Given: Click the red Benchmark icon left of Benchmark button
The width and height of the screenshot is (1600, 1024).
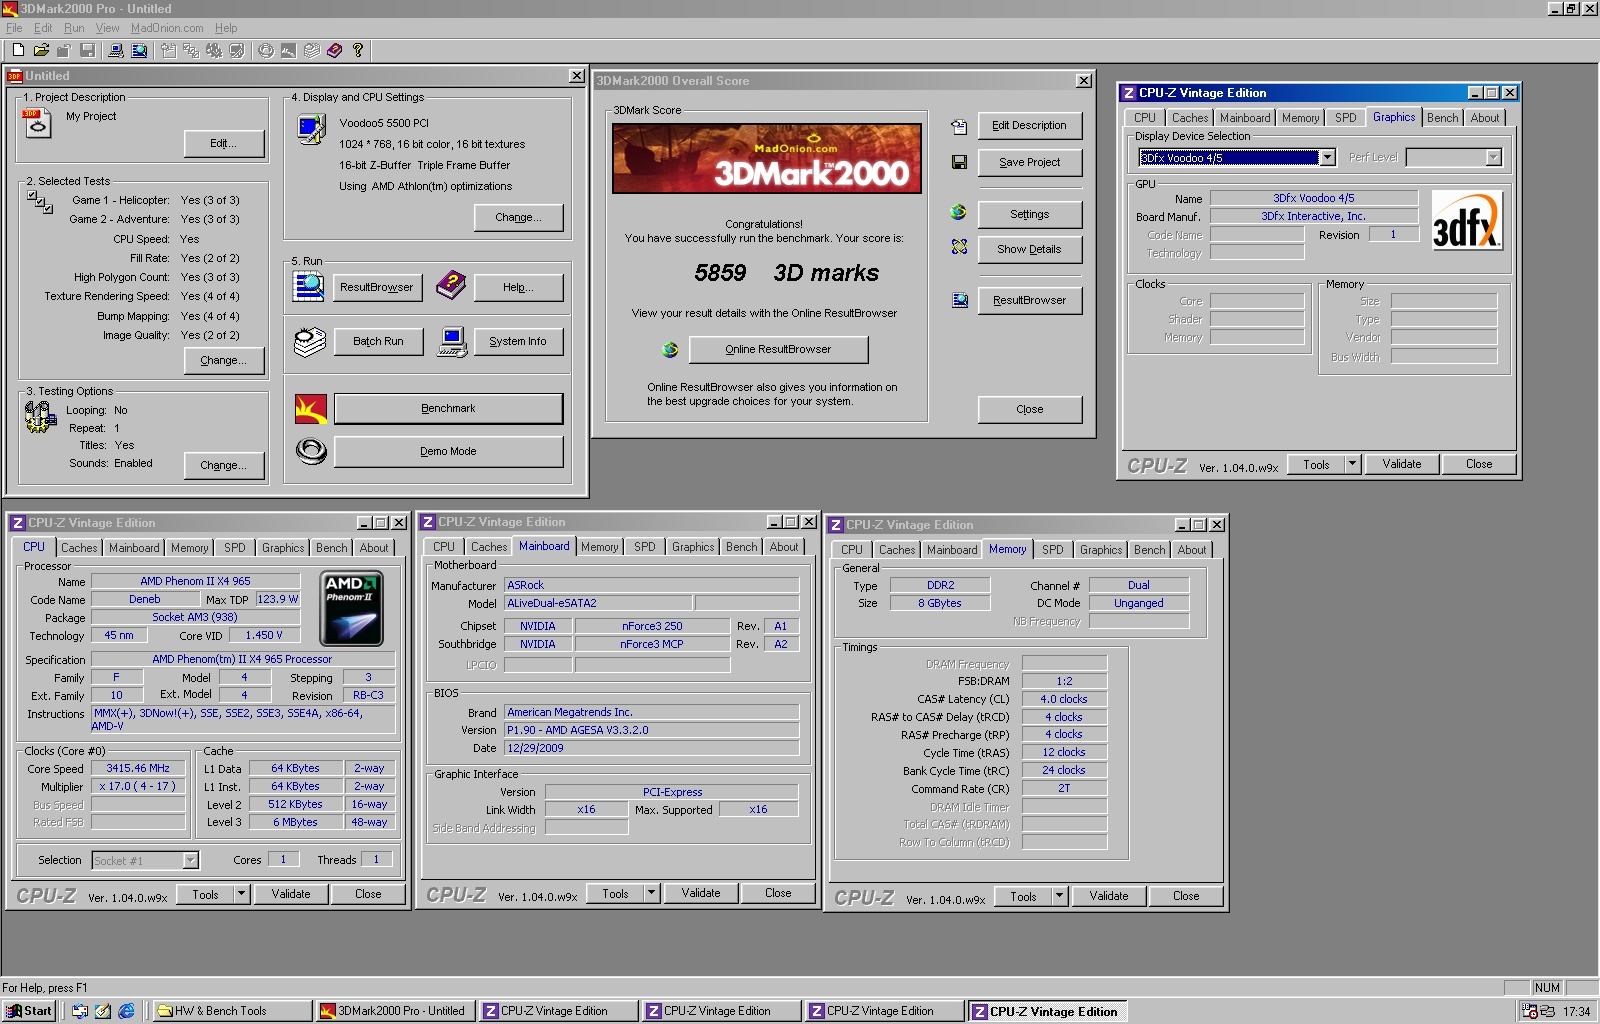Looking at the screenshot, I should 311,409.
